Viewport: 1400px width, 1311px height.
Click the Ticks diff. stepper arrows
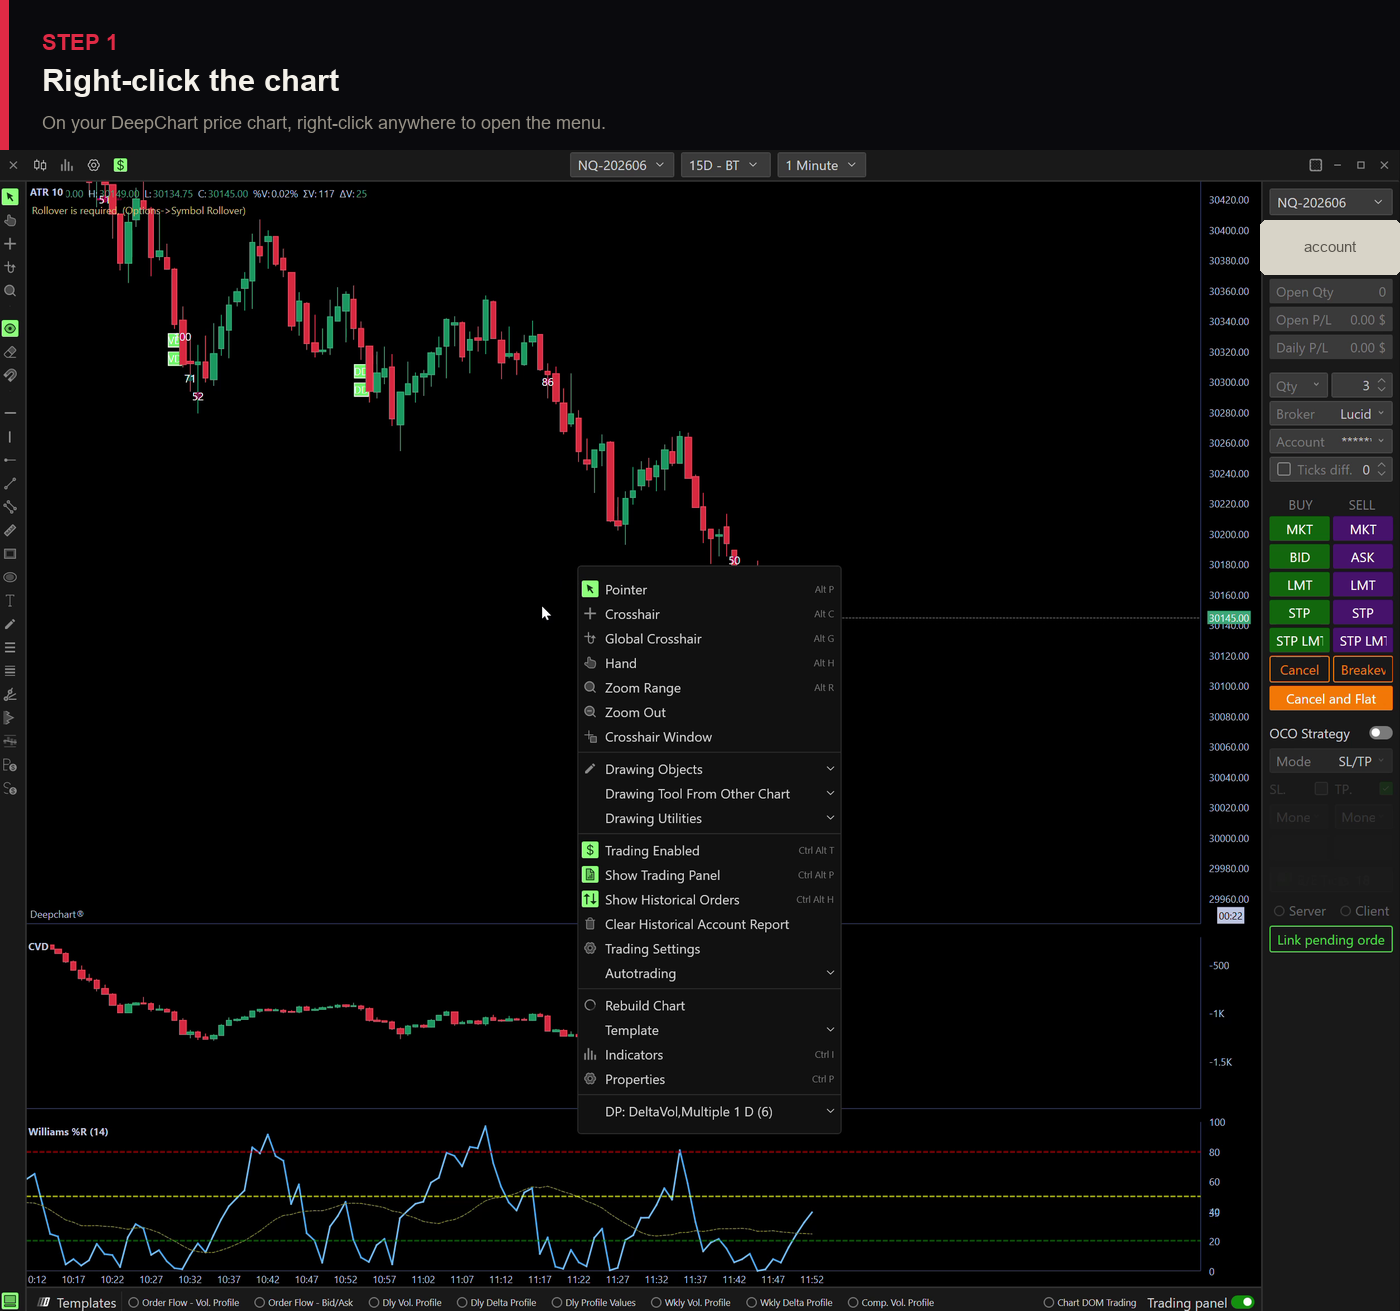click(x=1382, y=469)
